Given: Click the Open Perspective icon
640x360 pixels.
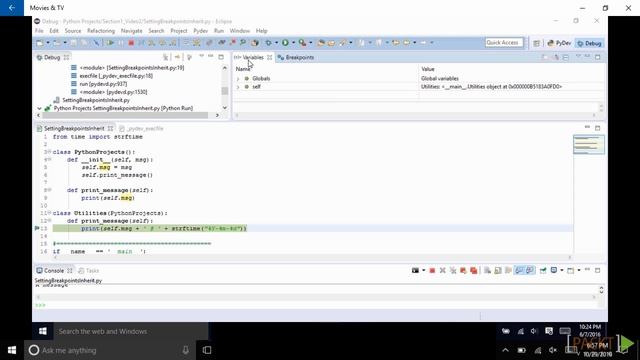Looking at the screenshot, I should tap(536, 43).
